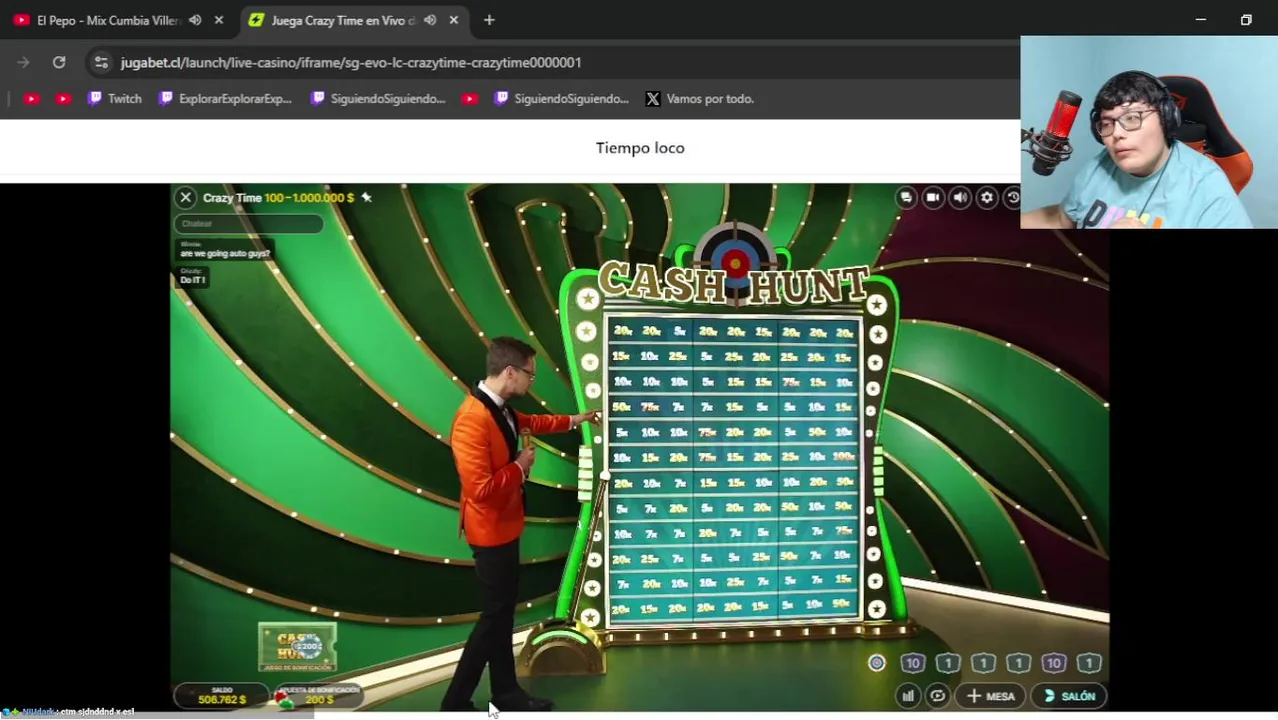Click the jugabet.cl address bar
1278x720 pixels.
[351, 62]
